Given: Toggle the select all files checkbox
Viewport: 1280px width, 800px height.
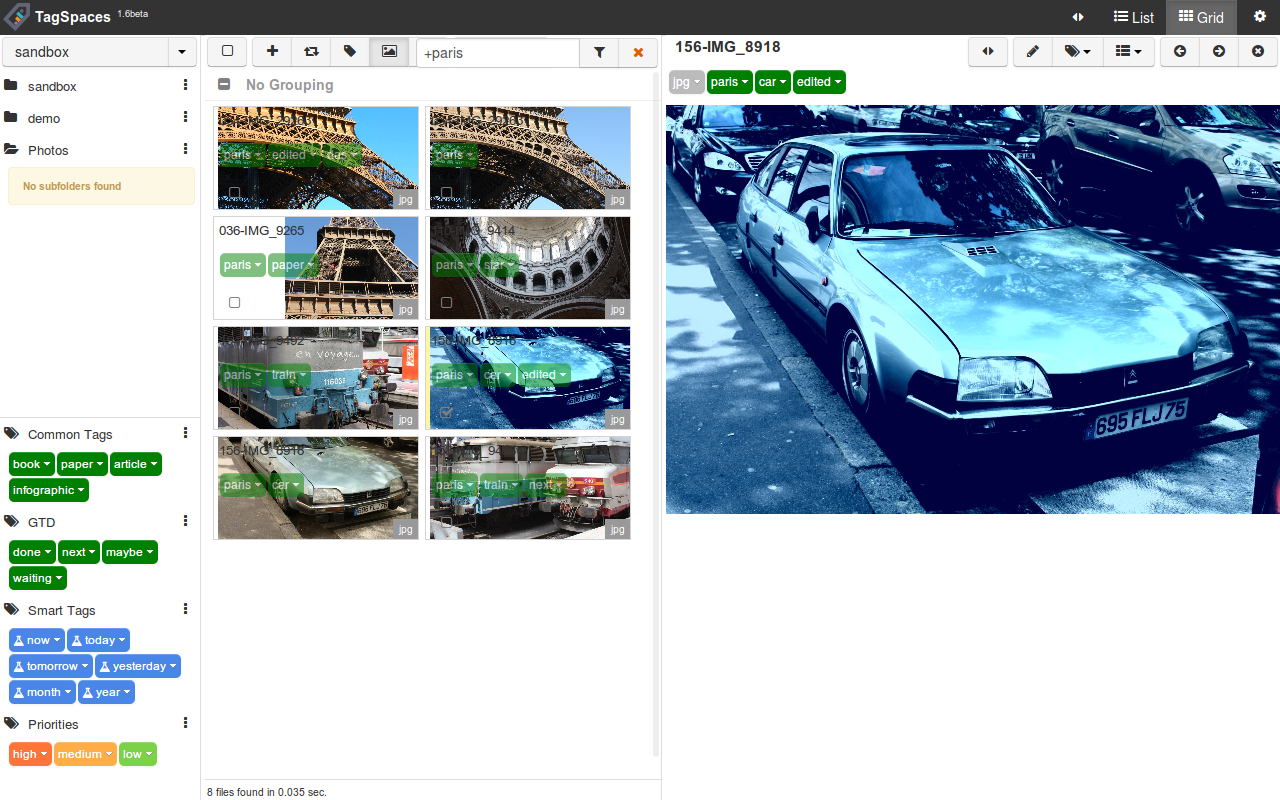Looking at the screenshot, I should [x=227, y=52].
